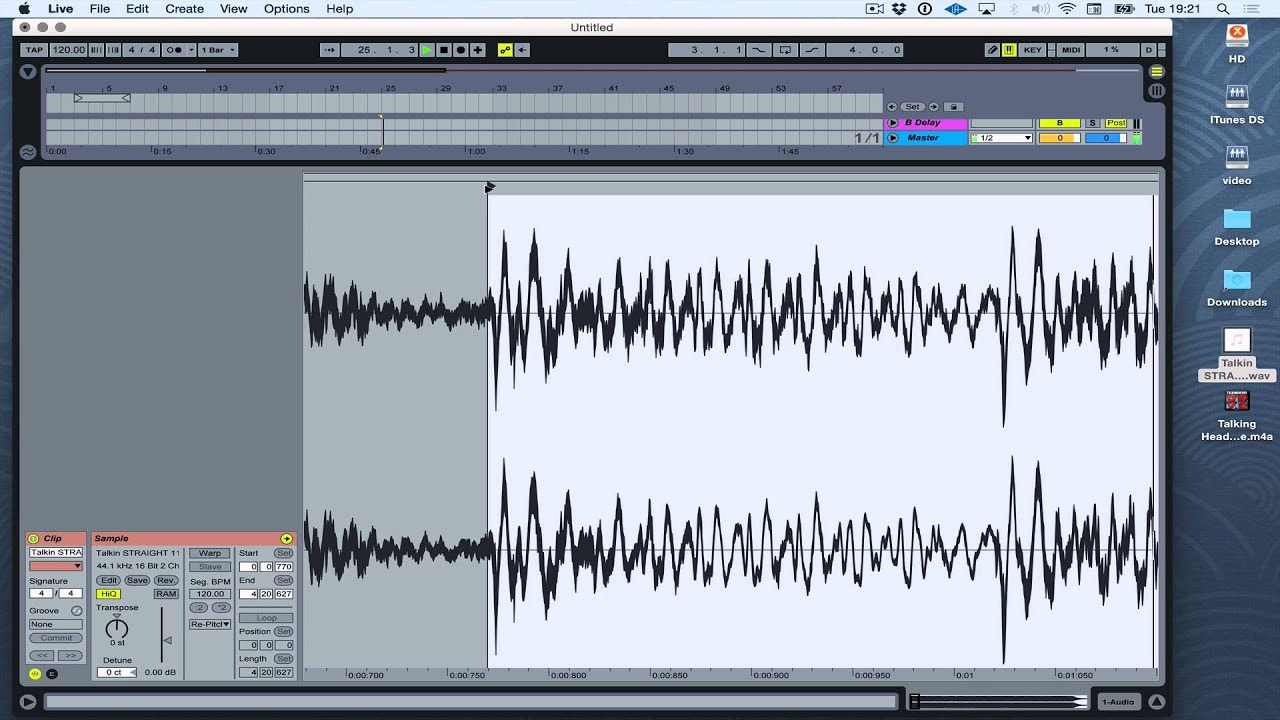The image size is (1280, 720).
Task: Open the Master output 1/2 dropdown
Action: coord(1001,138)
